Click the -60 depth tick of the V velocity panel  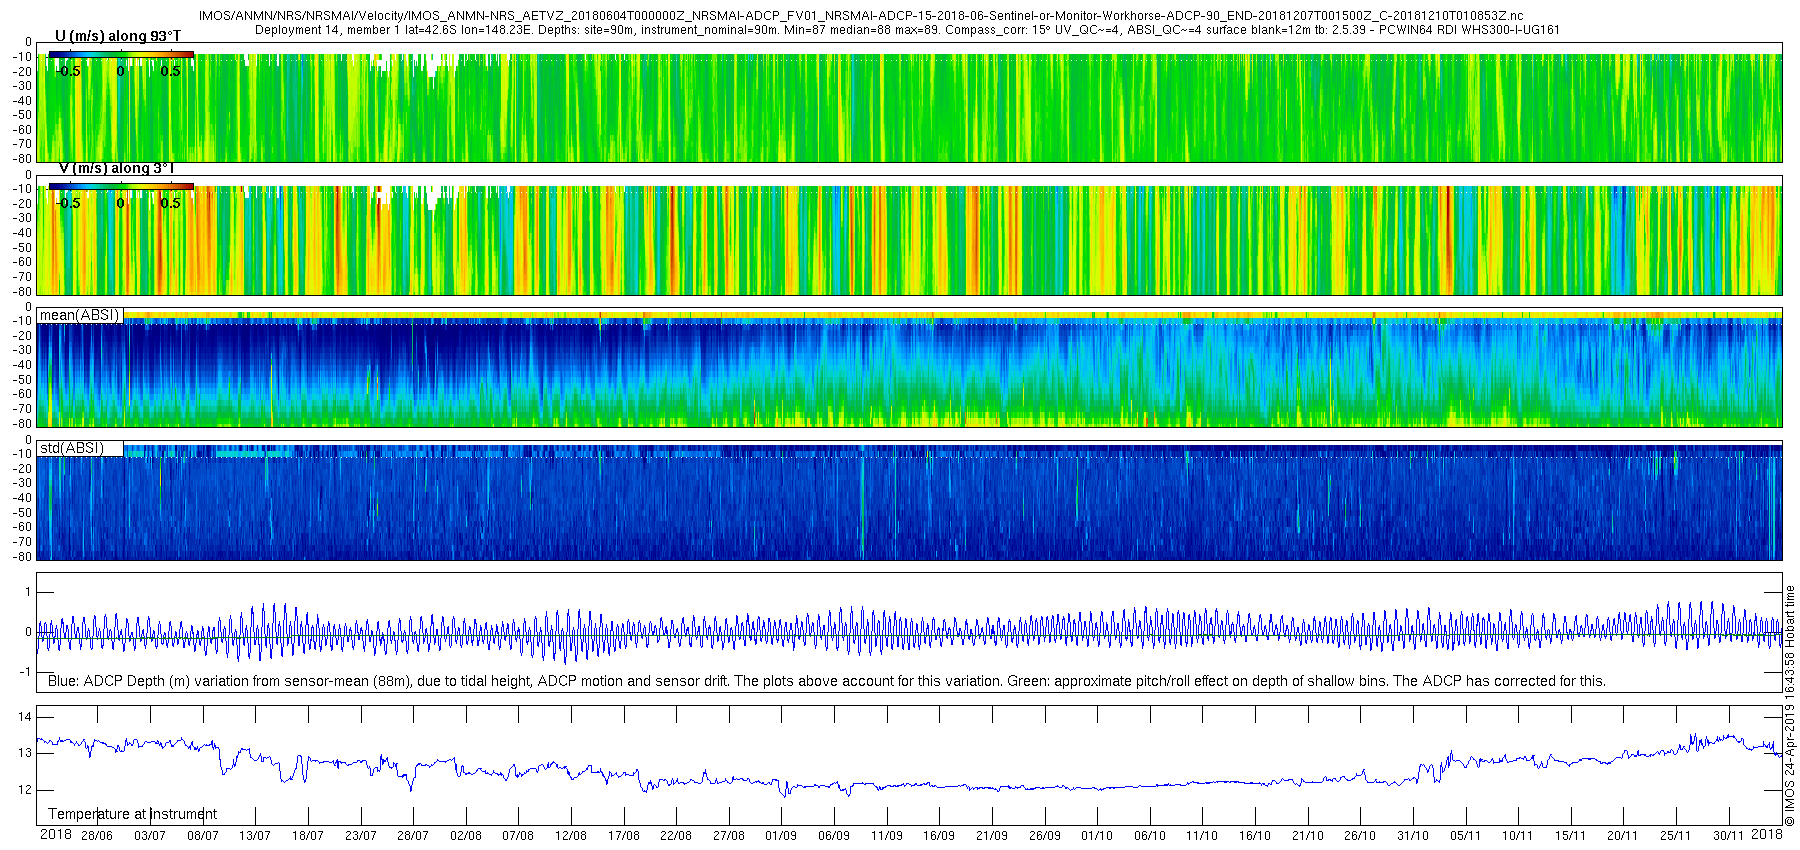[20, 261]
